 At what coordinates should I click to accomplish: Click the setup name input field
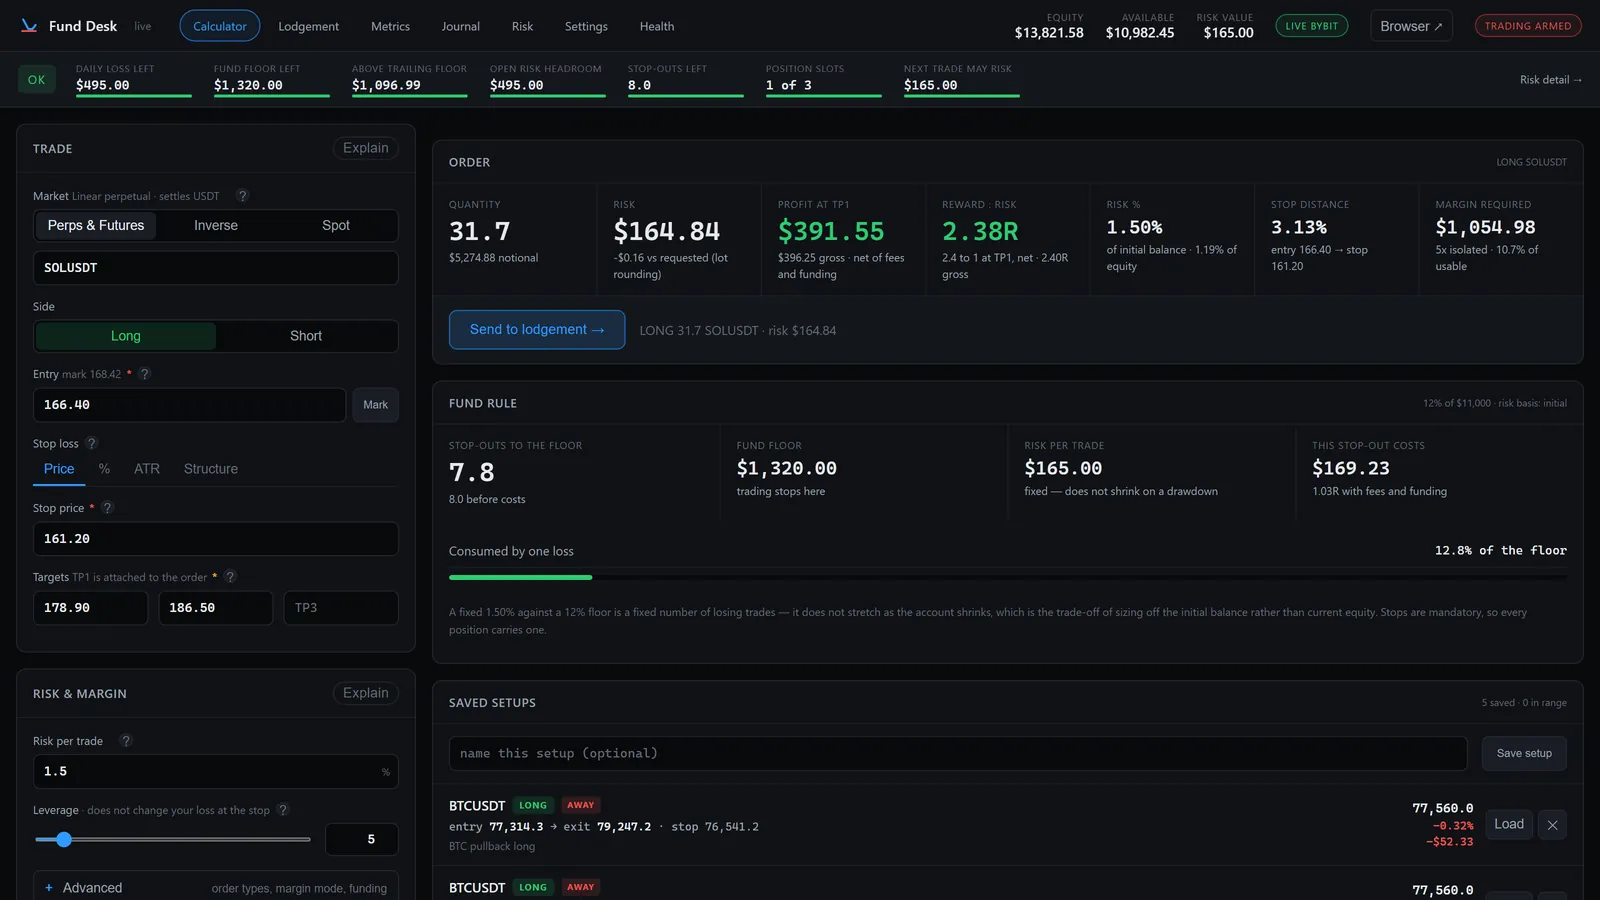(x=958, y=754)
